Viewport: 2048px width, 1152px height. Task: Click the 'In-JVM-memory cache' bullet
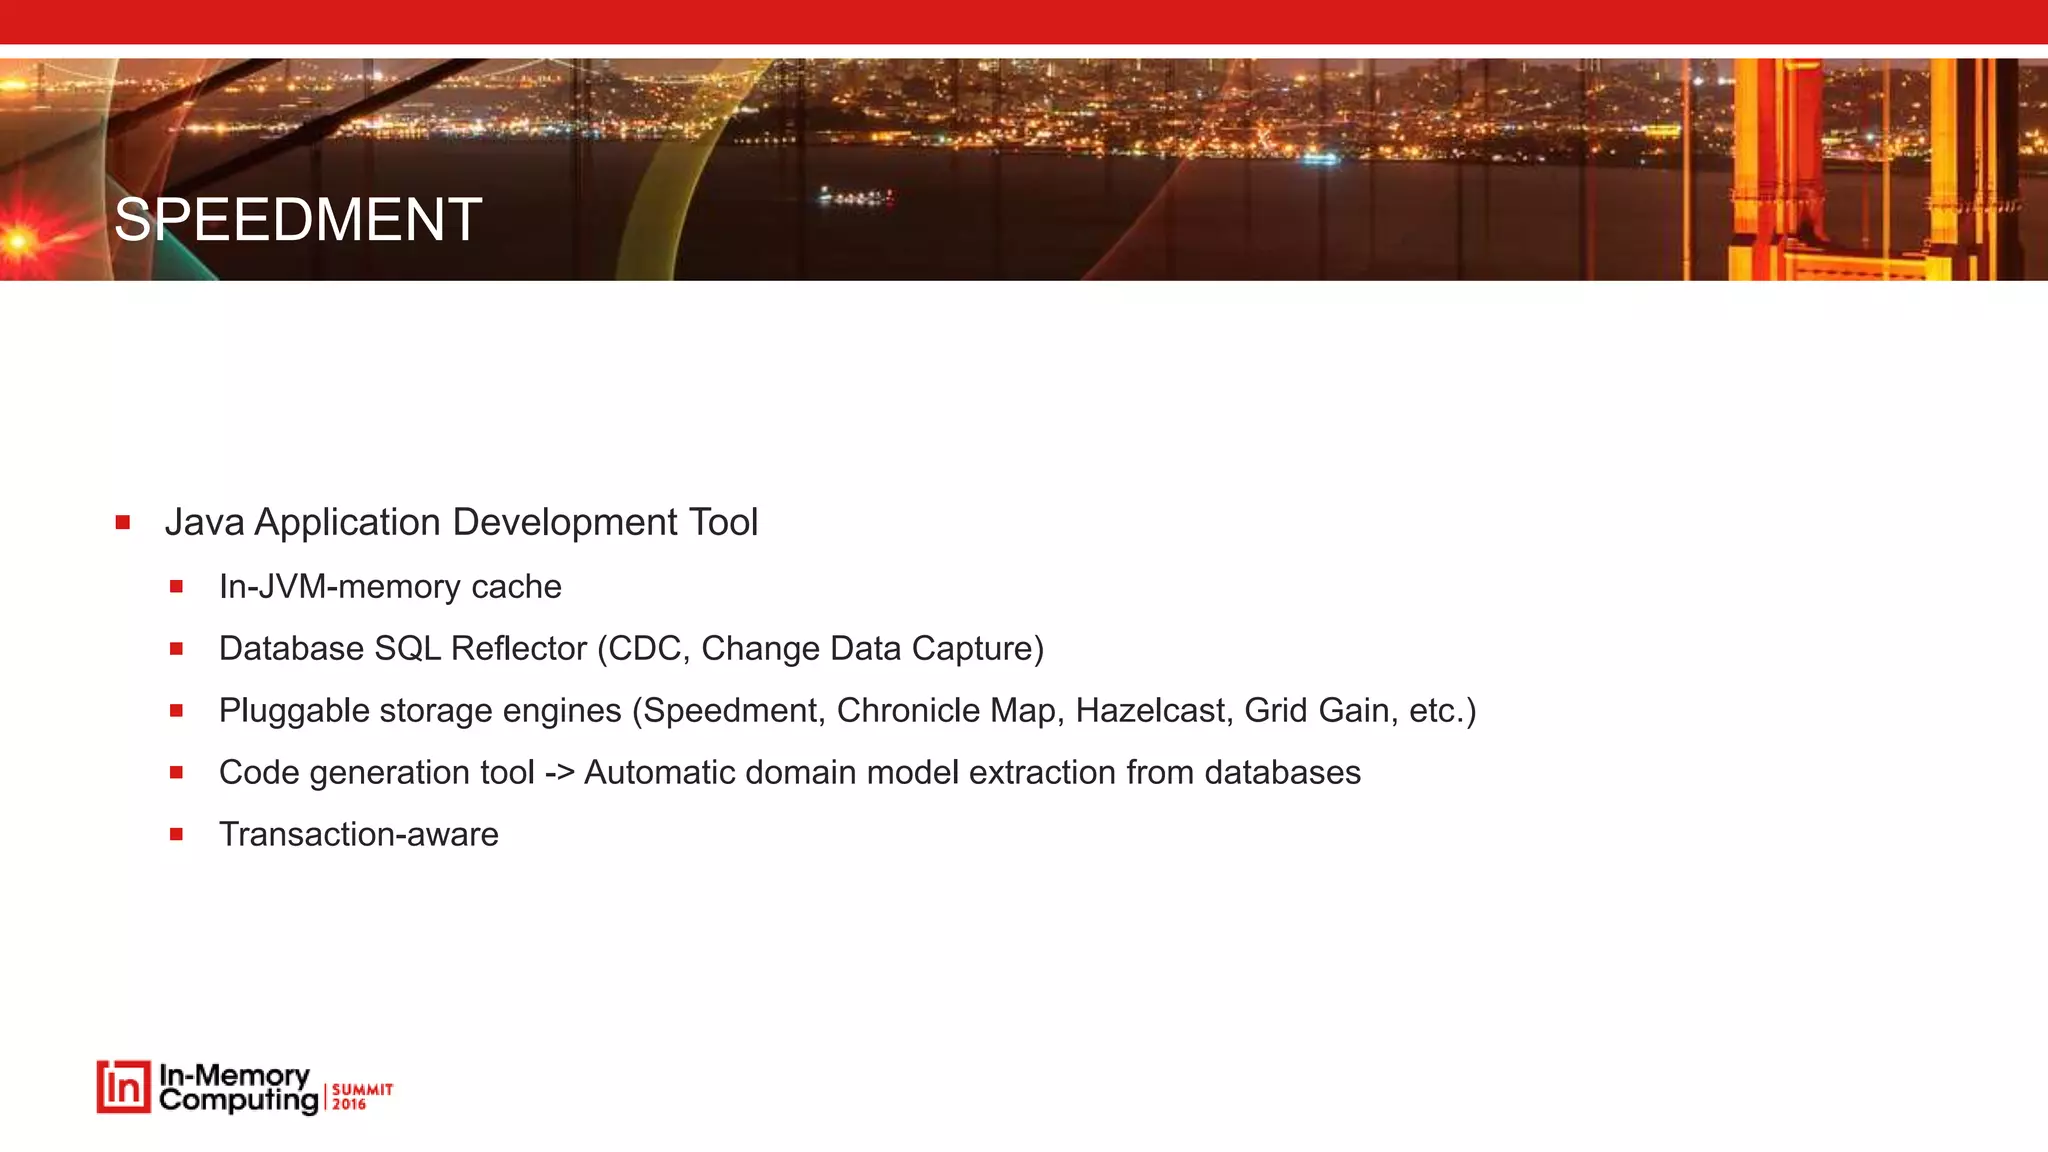pyautogui.click(x=390, y=586)
